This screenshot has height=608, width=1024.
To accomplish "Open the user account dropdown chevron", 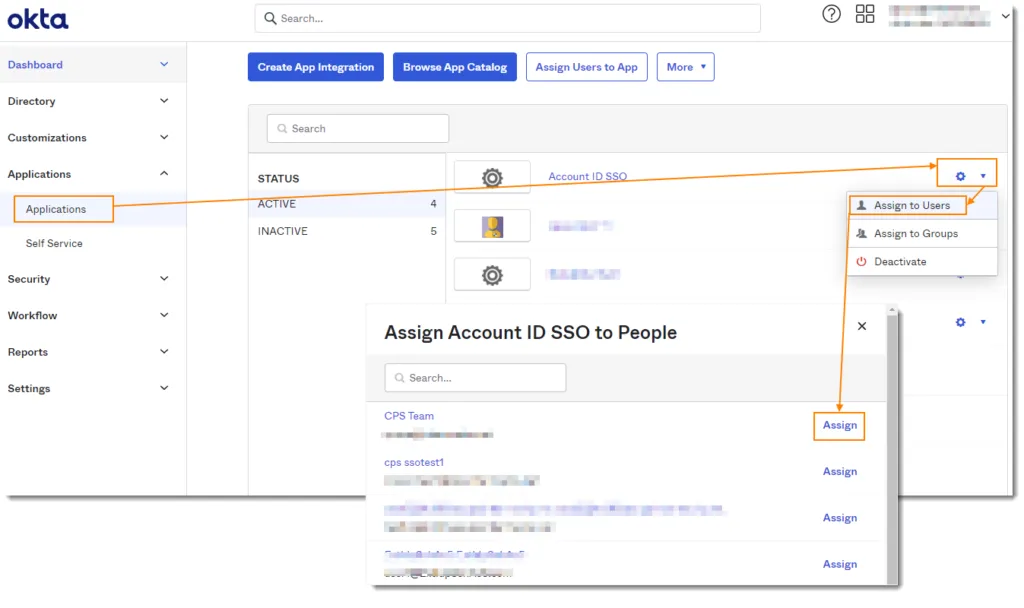I will (1005, 16).
